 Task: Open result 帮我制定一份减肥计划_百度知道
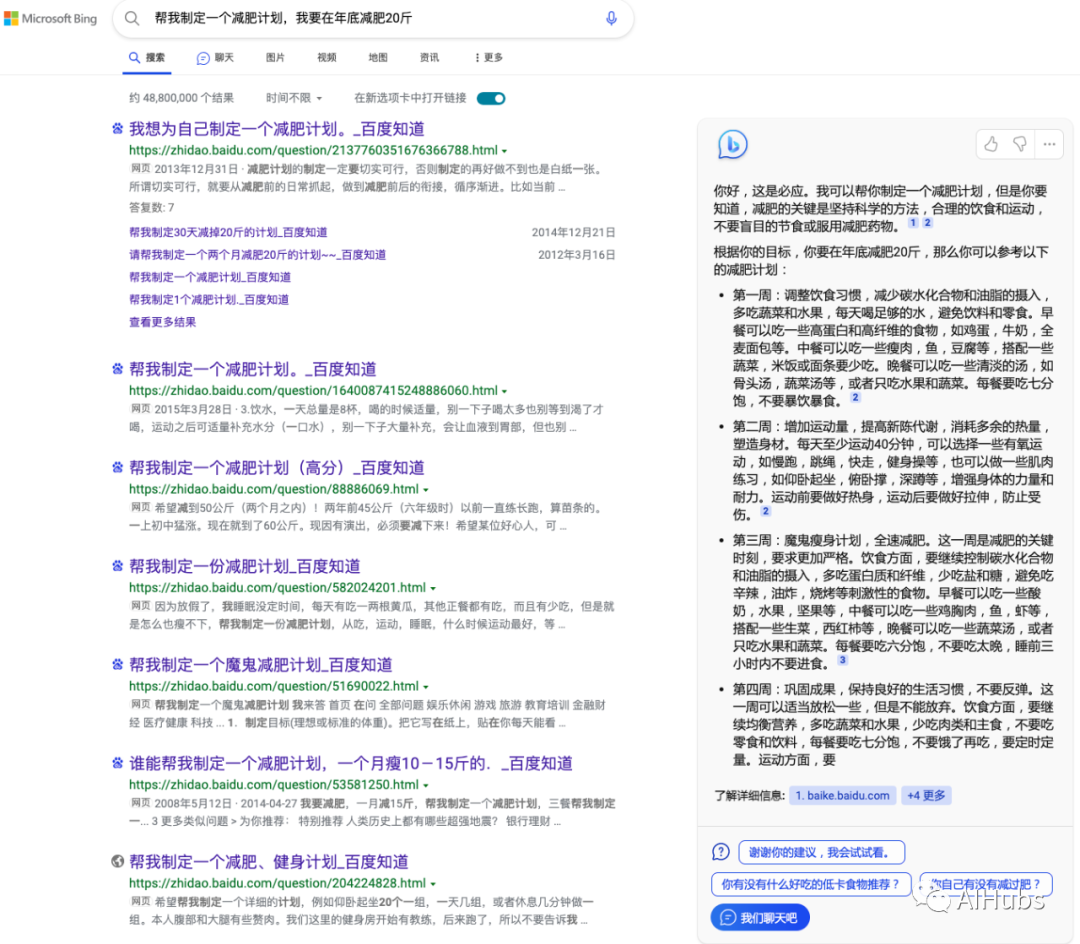coord(245,566)
